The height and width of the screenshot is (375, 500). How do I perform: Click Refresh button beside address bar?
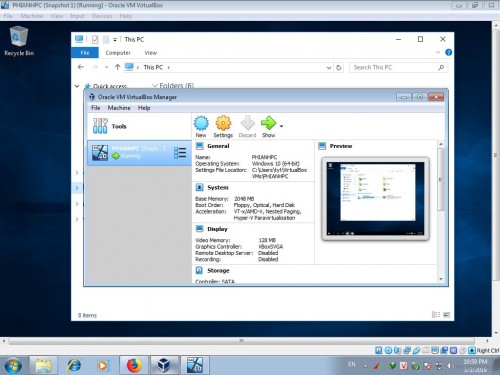pos(339,68)
